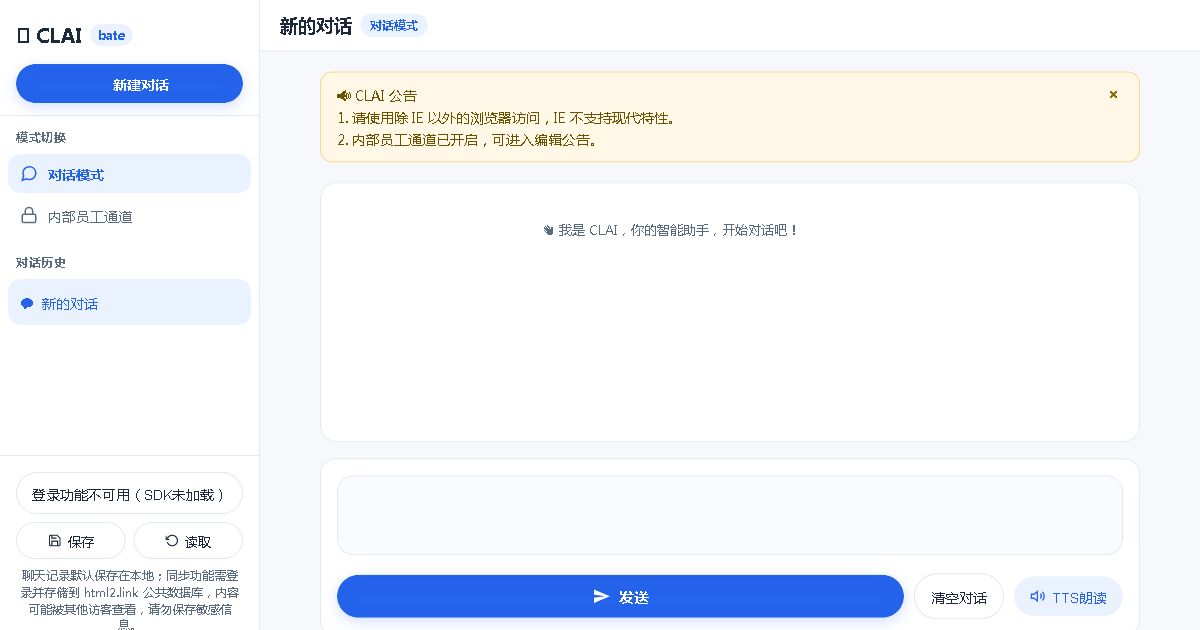Send the message with 发送
The width and height of the screenshot is (1200, 630).
click(620, 596)
